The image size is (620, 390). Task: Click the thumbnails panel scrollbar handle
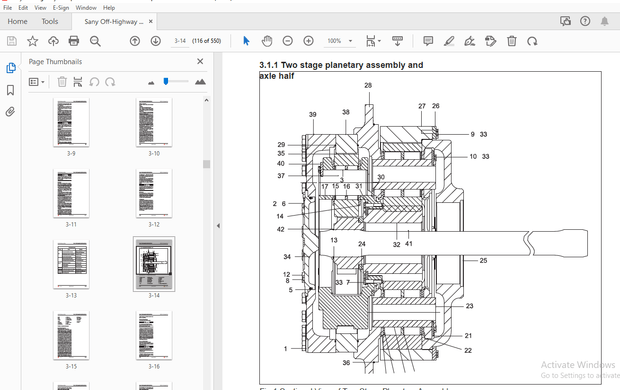(x=206, y=164)
